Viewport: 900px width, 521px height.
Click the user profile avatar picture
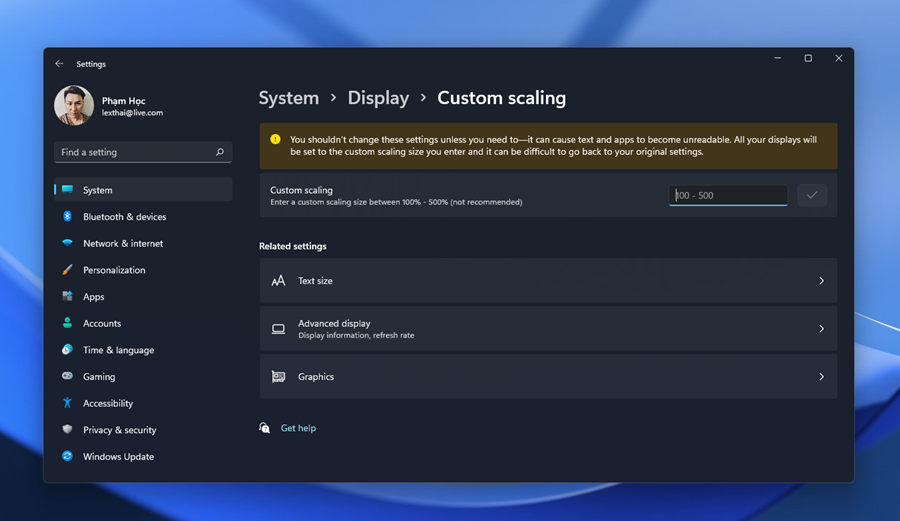(74, 105)
